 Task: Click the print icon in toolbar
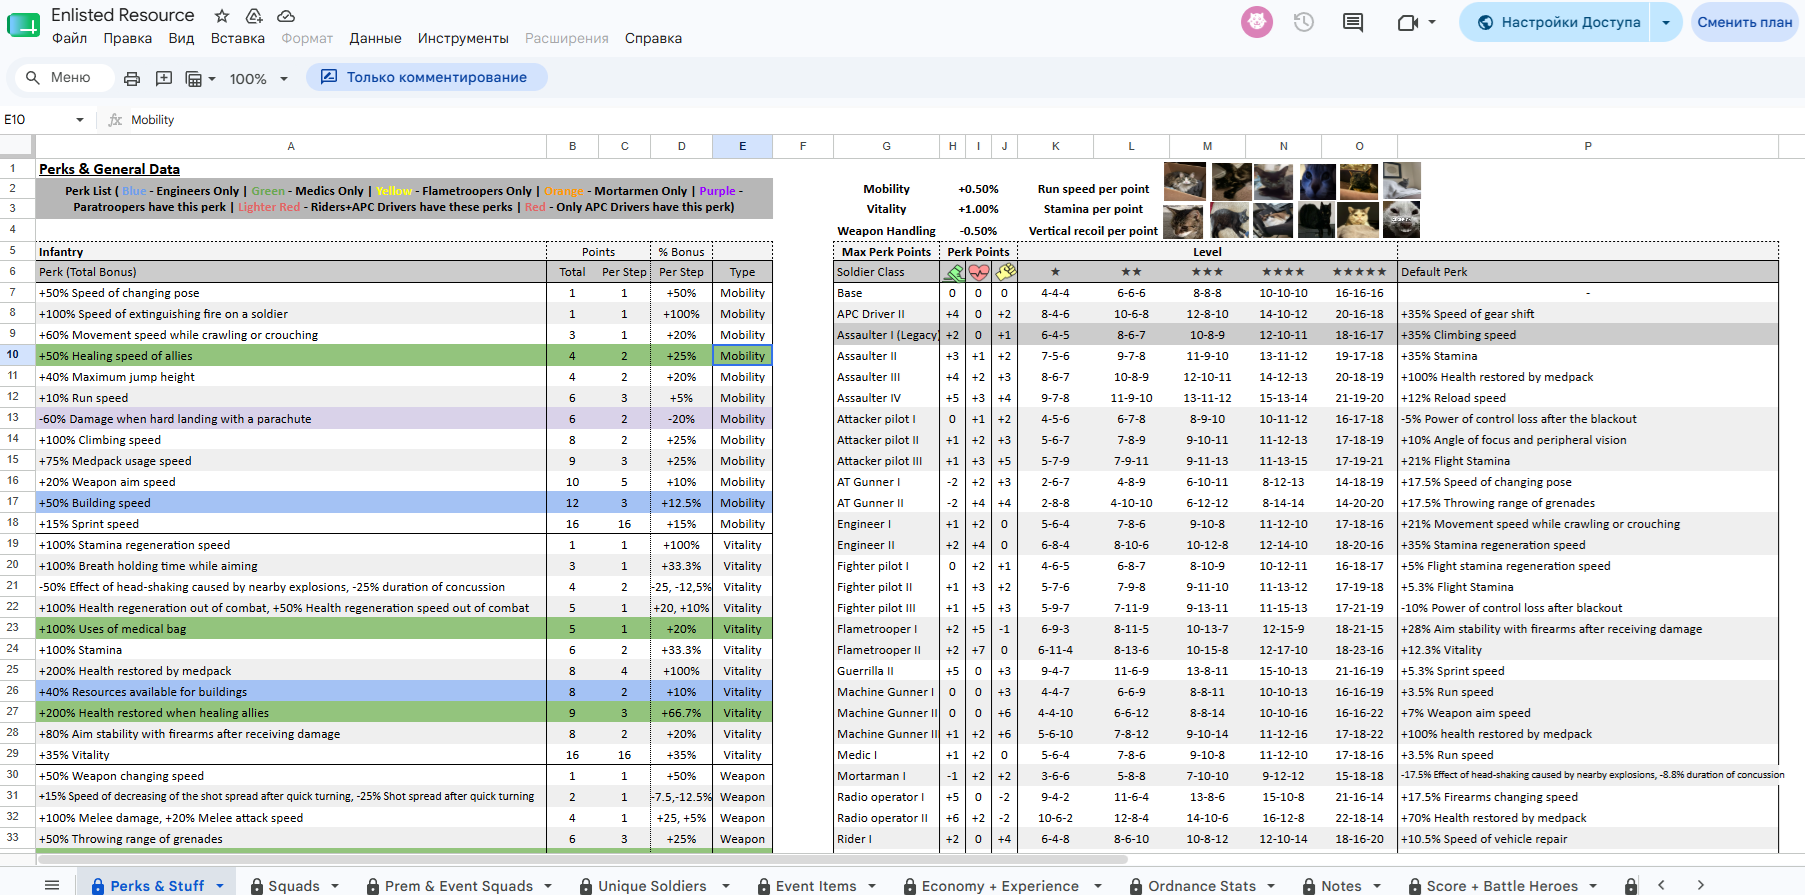click(x=132, y=79)
